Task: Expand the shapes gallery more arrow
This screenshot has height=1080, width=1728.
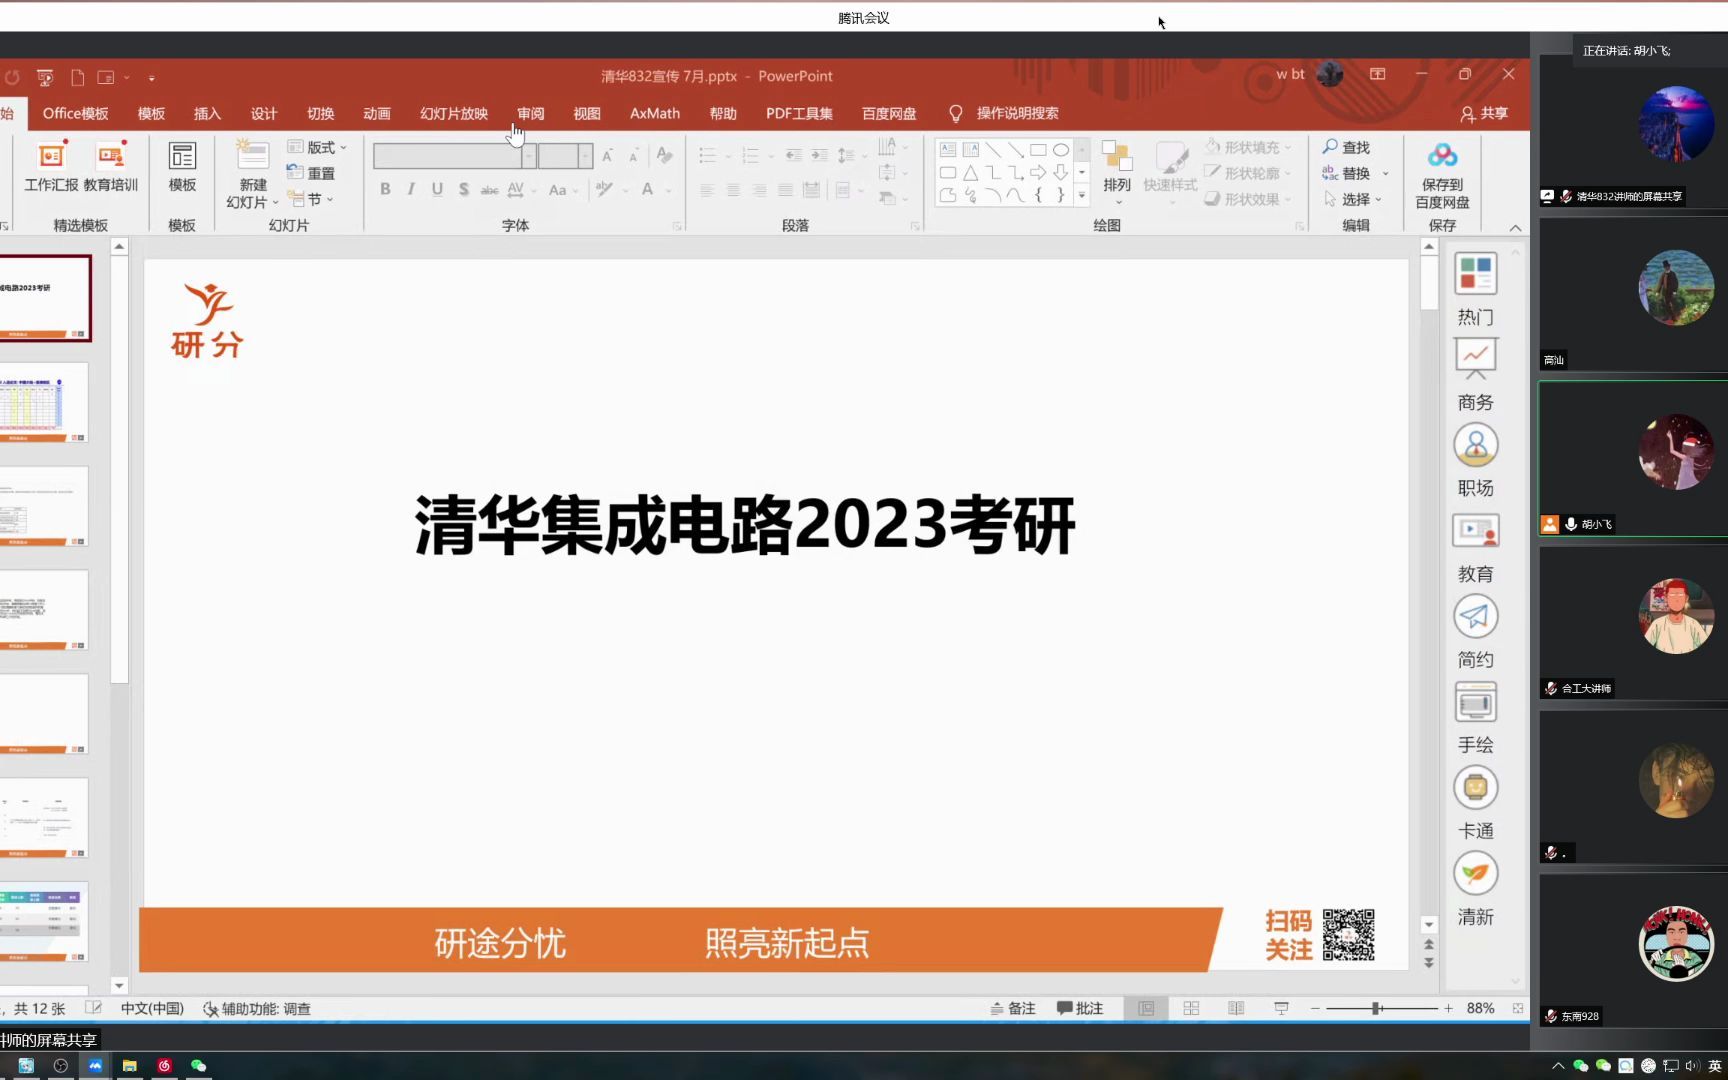Action: click(1081, 195)
